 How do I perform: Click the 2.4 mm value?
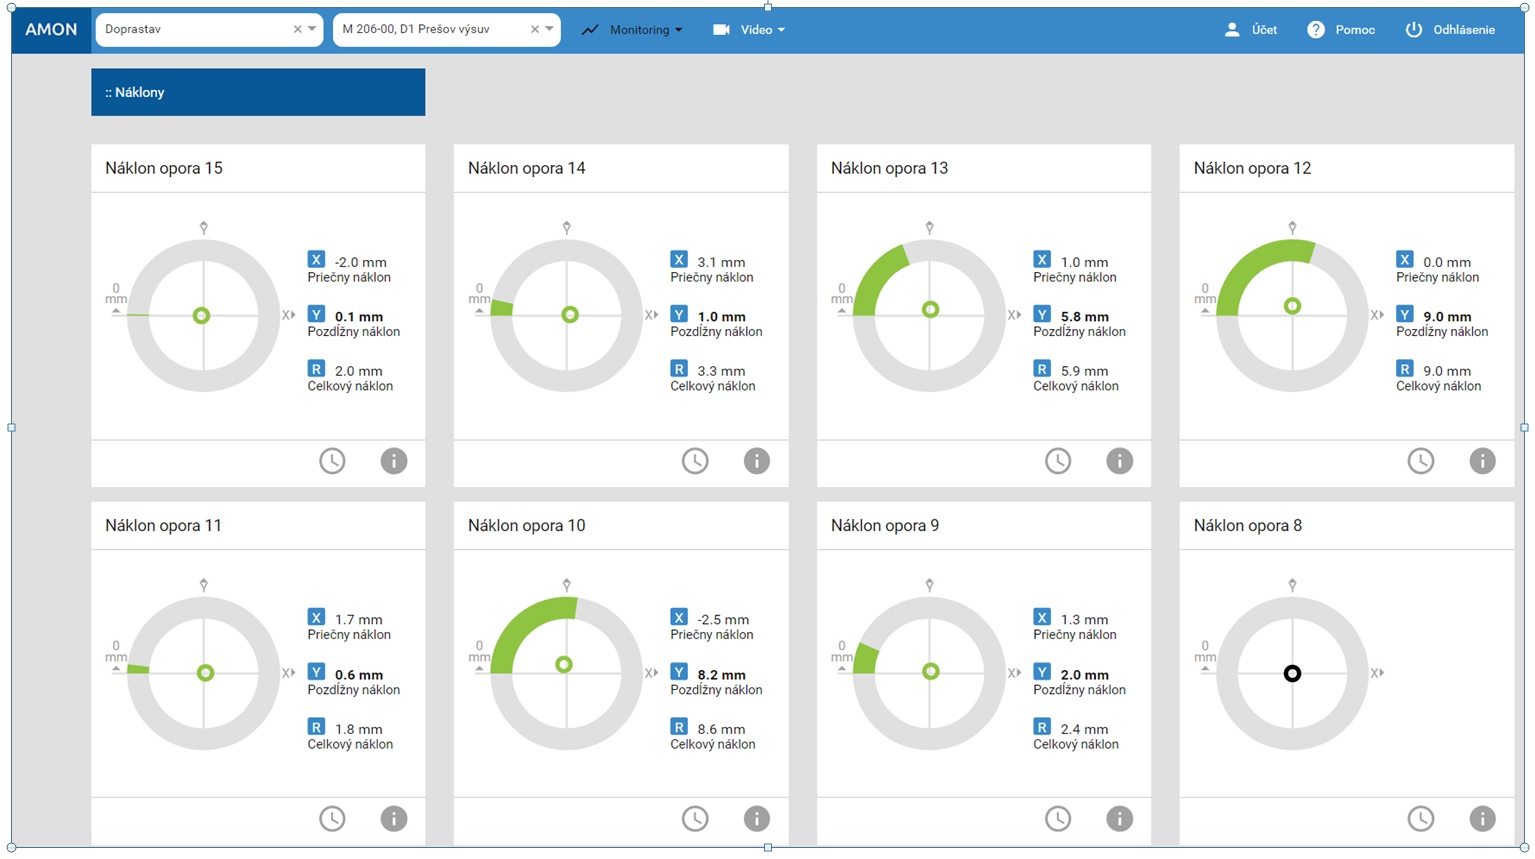1084,729
